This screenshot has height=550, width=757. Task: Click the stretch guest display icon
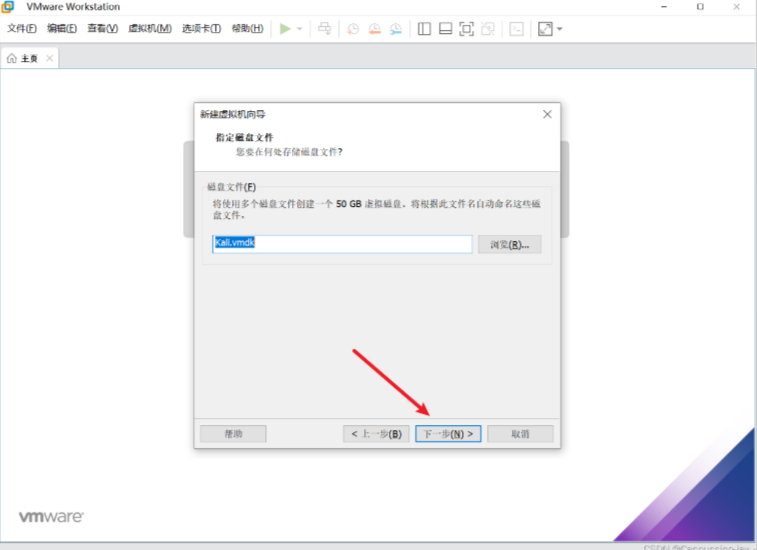tap(545, 29)
